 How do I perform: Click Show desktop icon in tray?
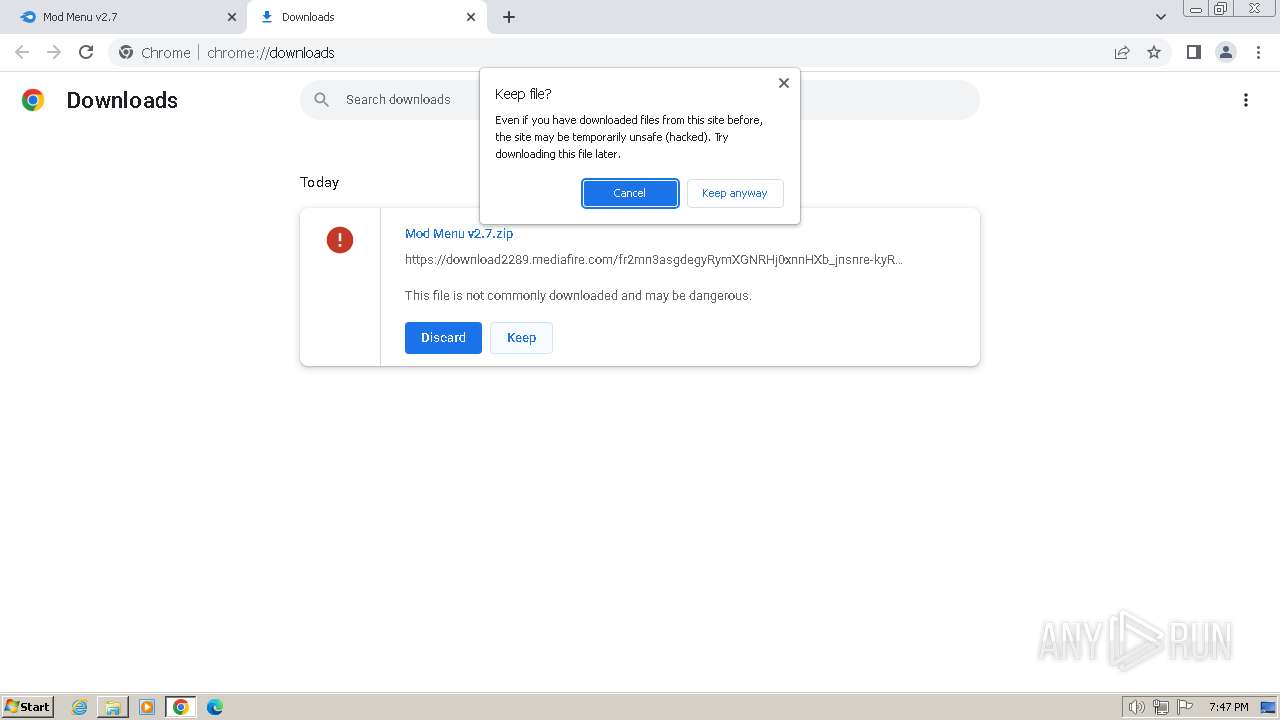tap(1268, 707)
